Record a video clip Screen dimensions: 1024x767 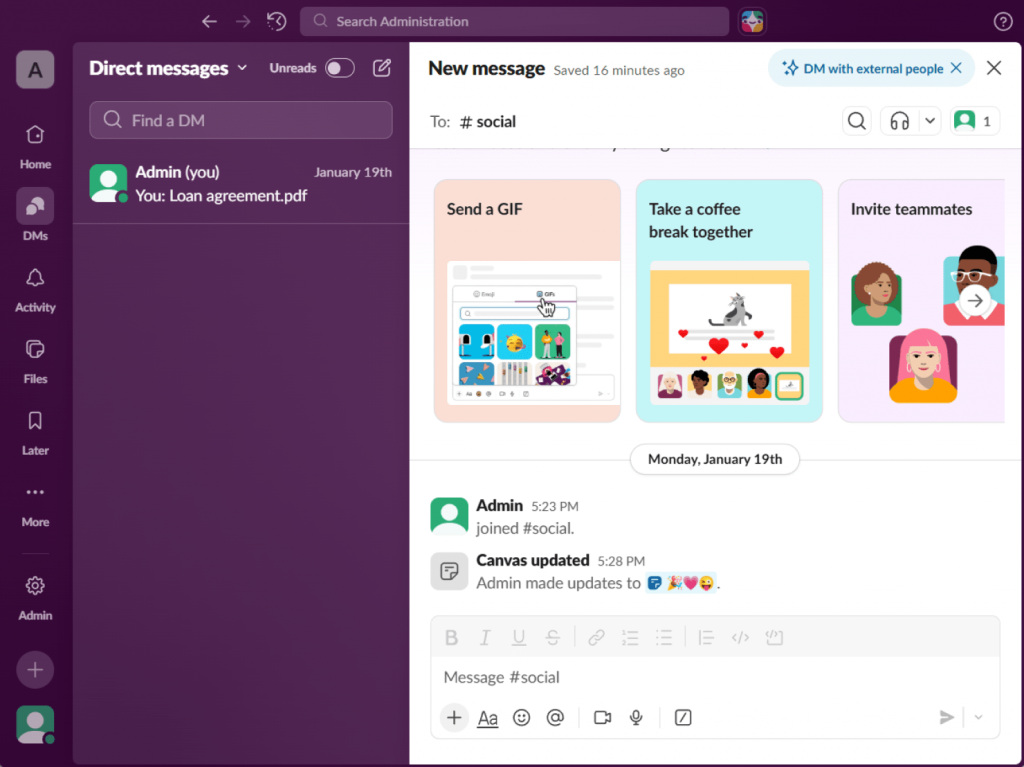603,717
